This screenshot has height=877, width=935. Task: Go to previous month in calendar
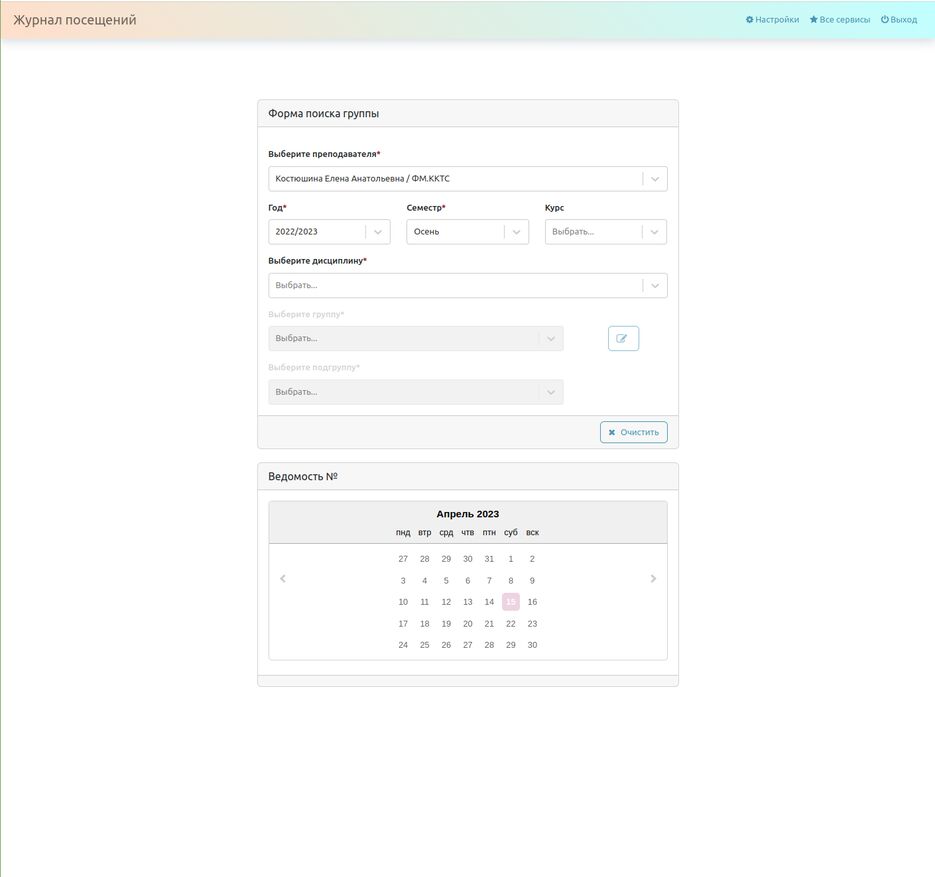click(283, 579)
